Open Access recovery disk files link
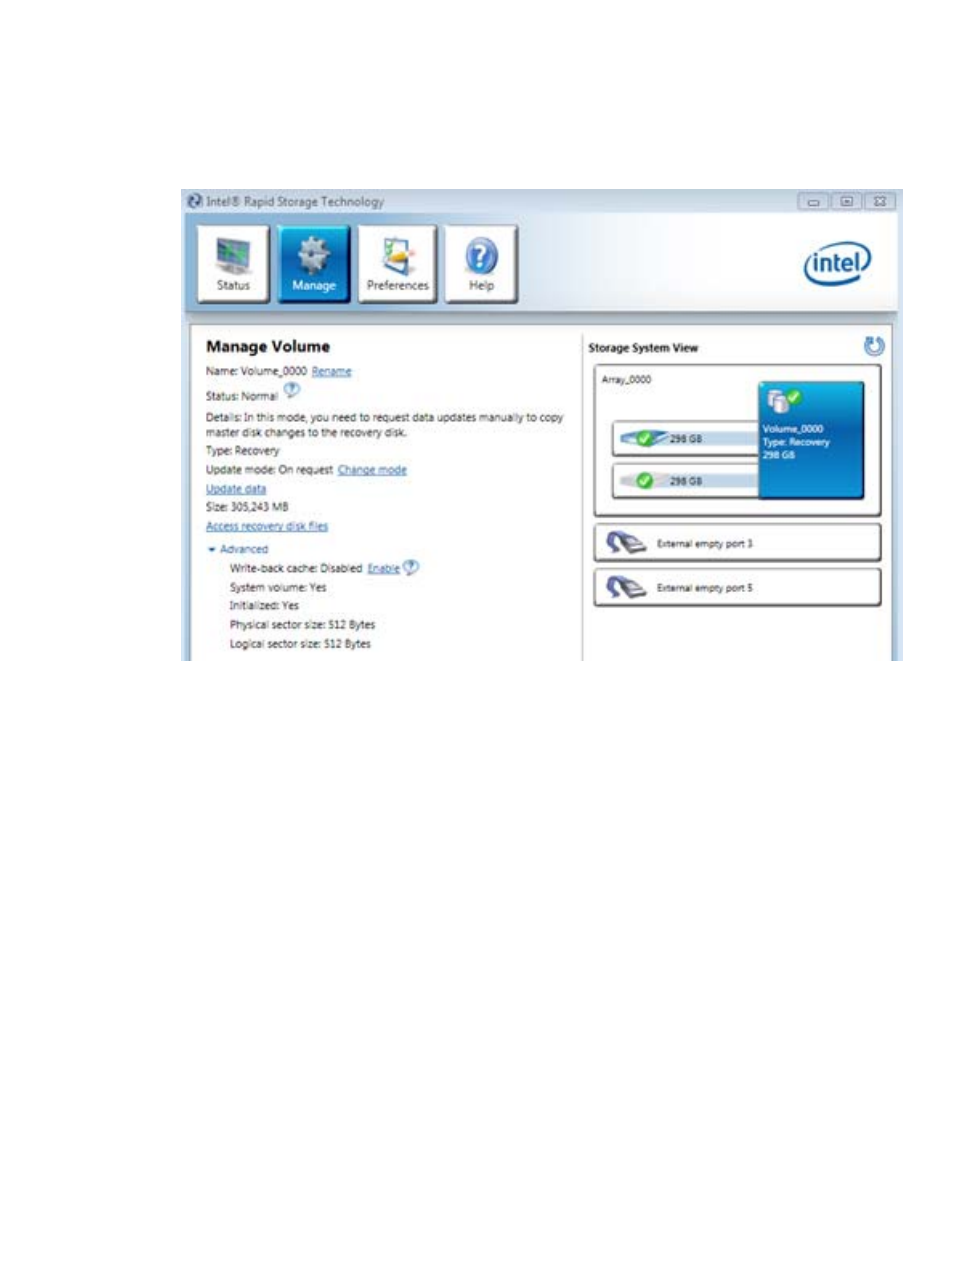Image resolution: width=954 pixels, height=1270 pixels. pos(267,526)
